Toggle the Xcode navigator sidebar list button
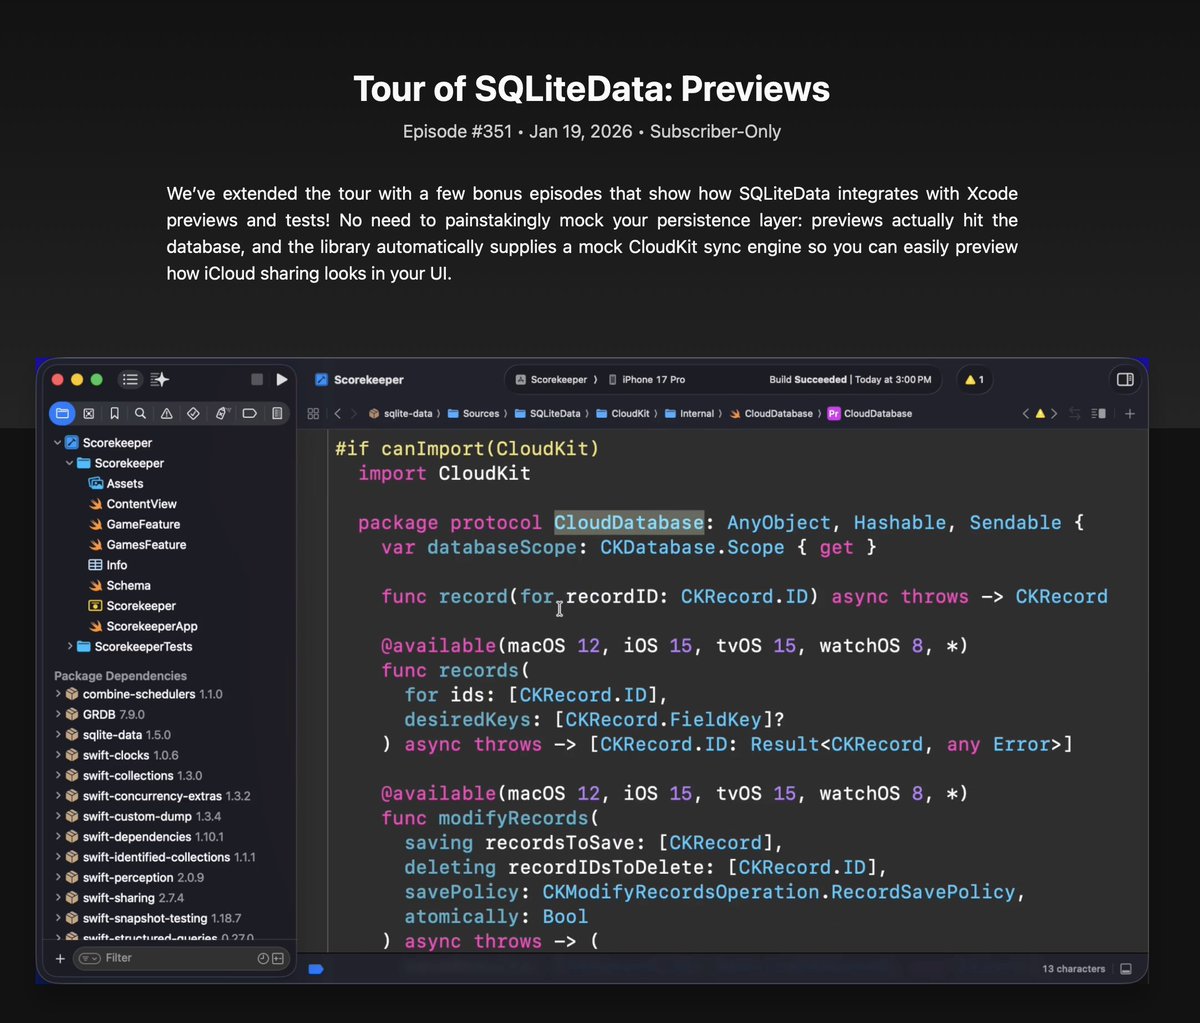1200x1023 pixels. click(x=129, y=380)
